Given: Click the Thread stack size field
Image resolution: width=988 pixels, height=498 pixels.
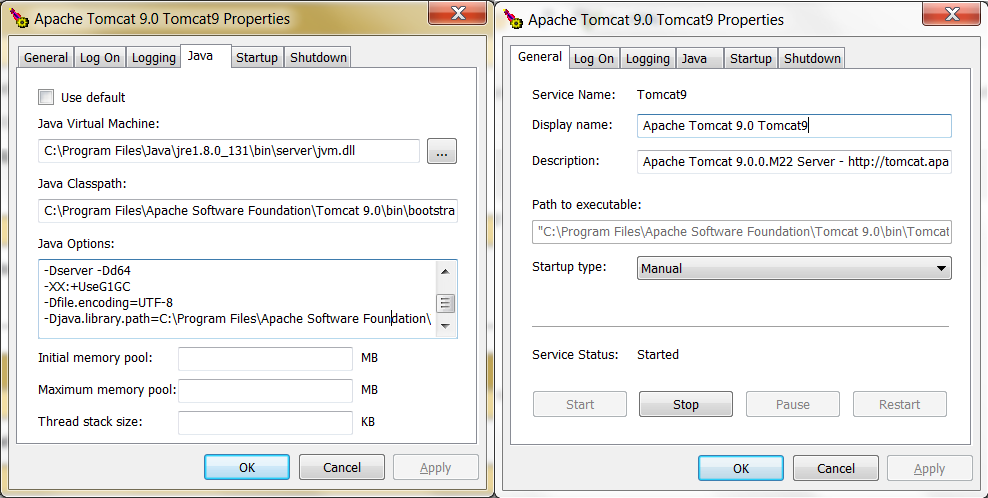Looking at the screenshot, I should pos(265,422).
